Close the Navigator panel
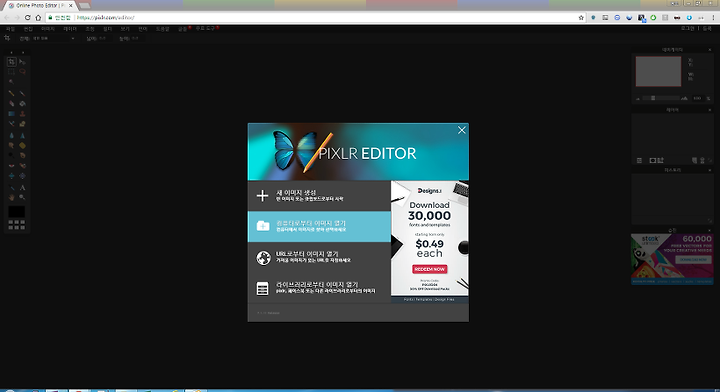Image resolution: width=720 pixels, height=392 pixels. pyautogui.click(x=710, y=50)
